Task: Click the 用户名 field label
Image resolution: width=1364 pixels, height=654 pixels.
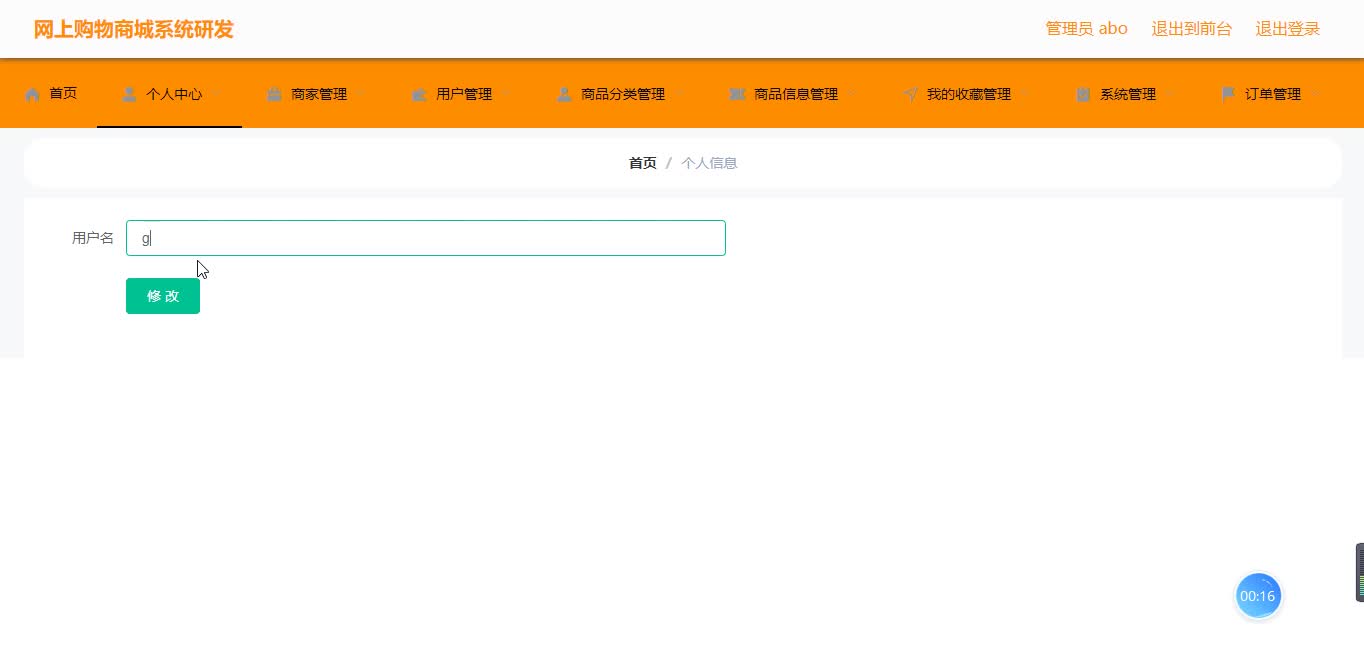Action: (93, 238)
